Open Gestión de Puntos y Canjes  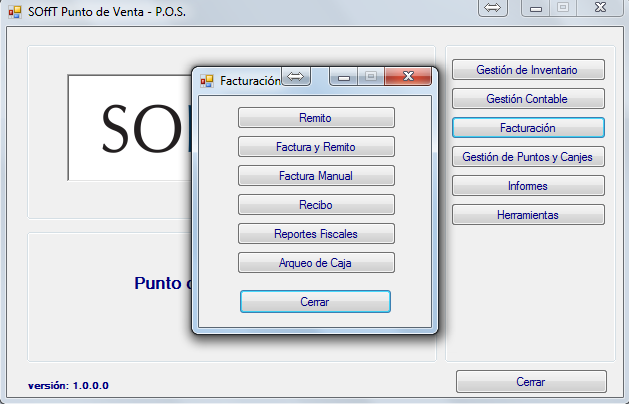528,157
